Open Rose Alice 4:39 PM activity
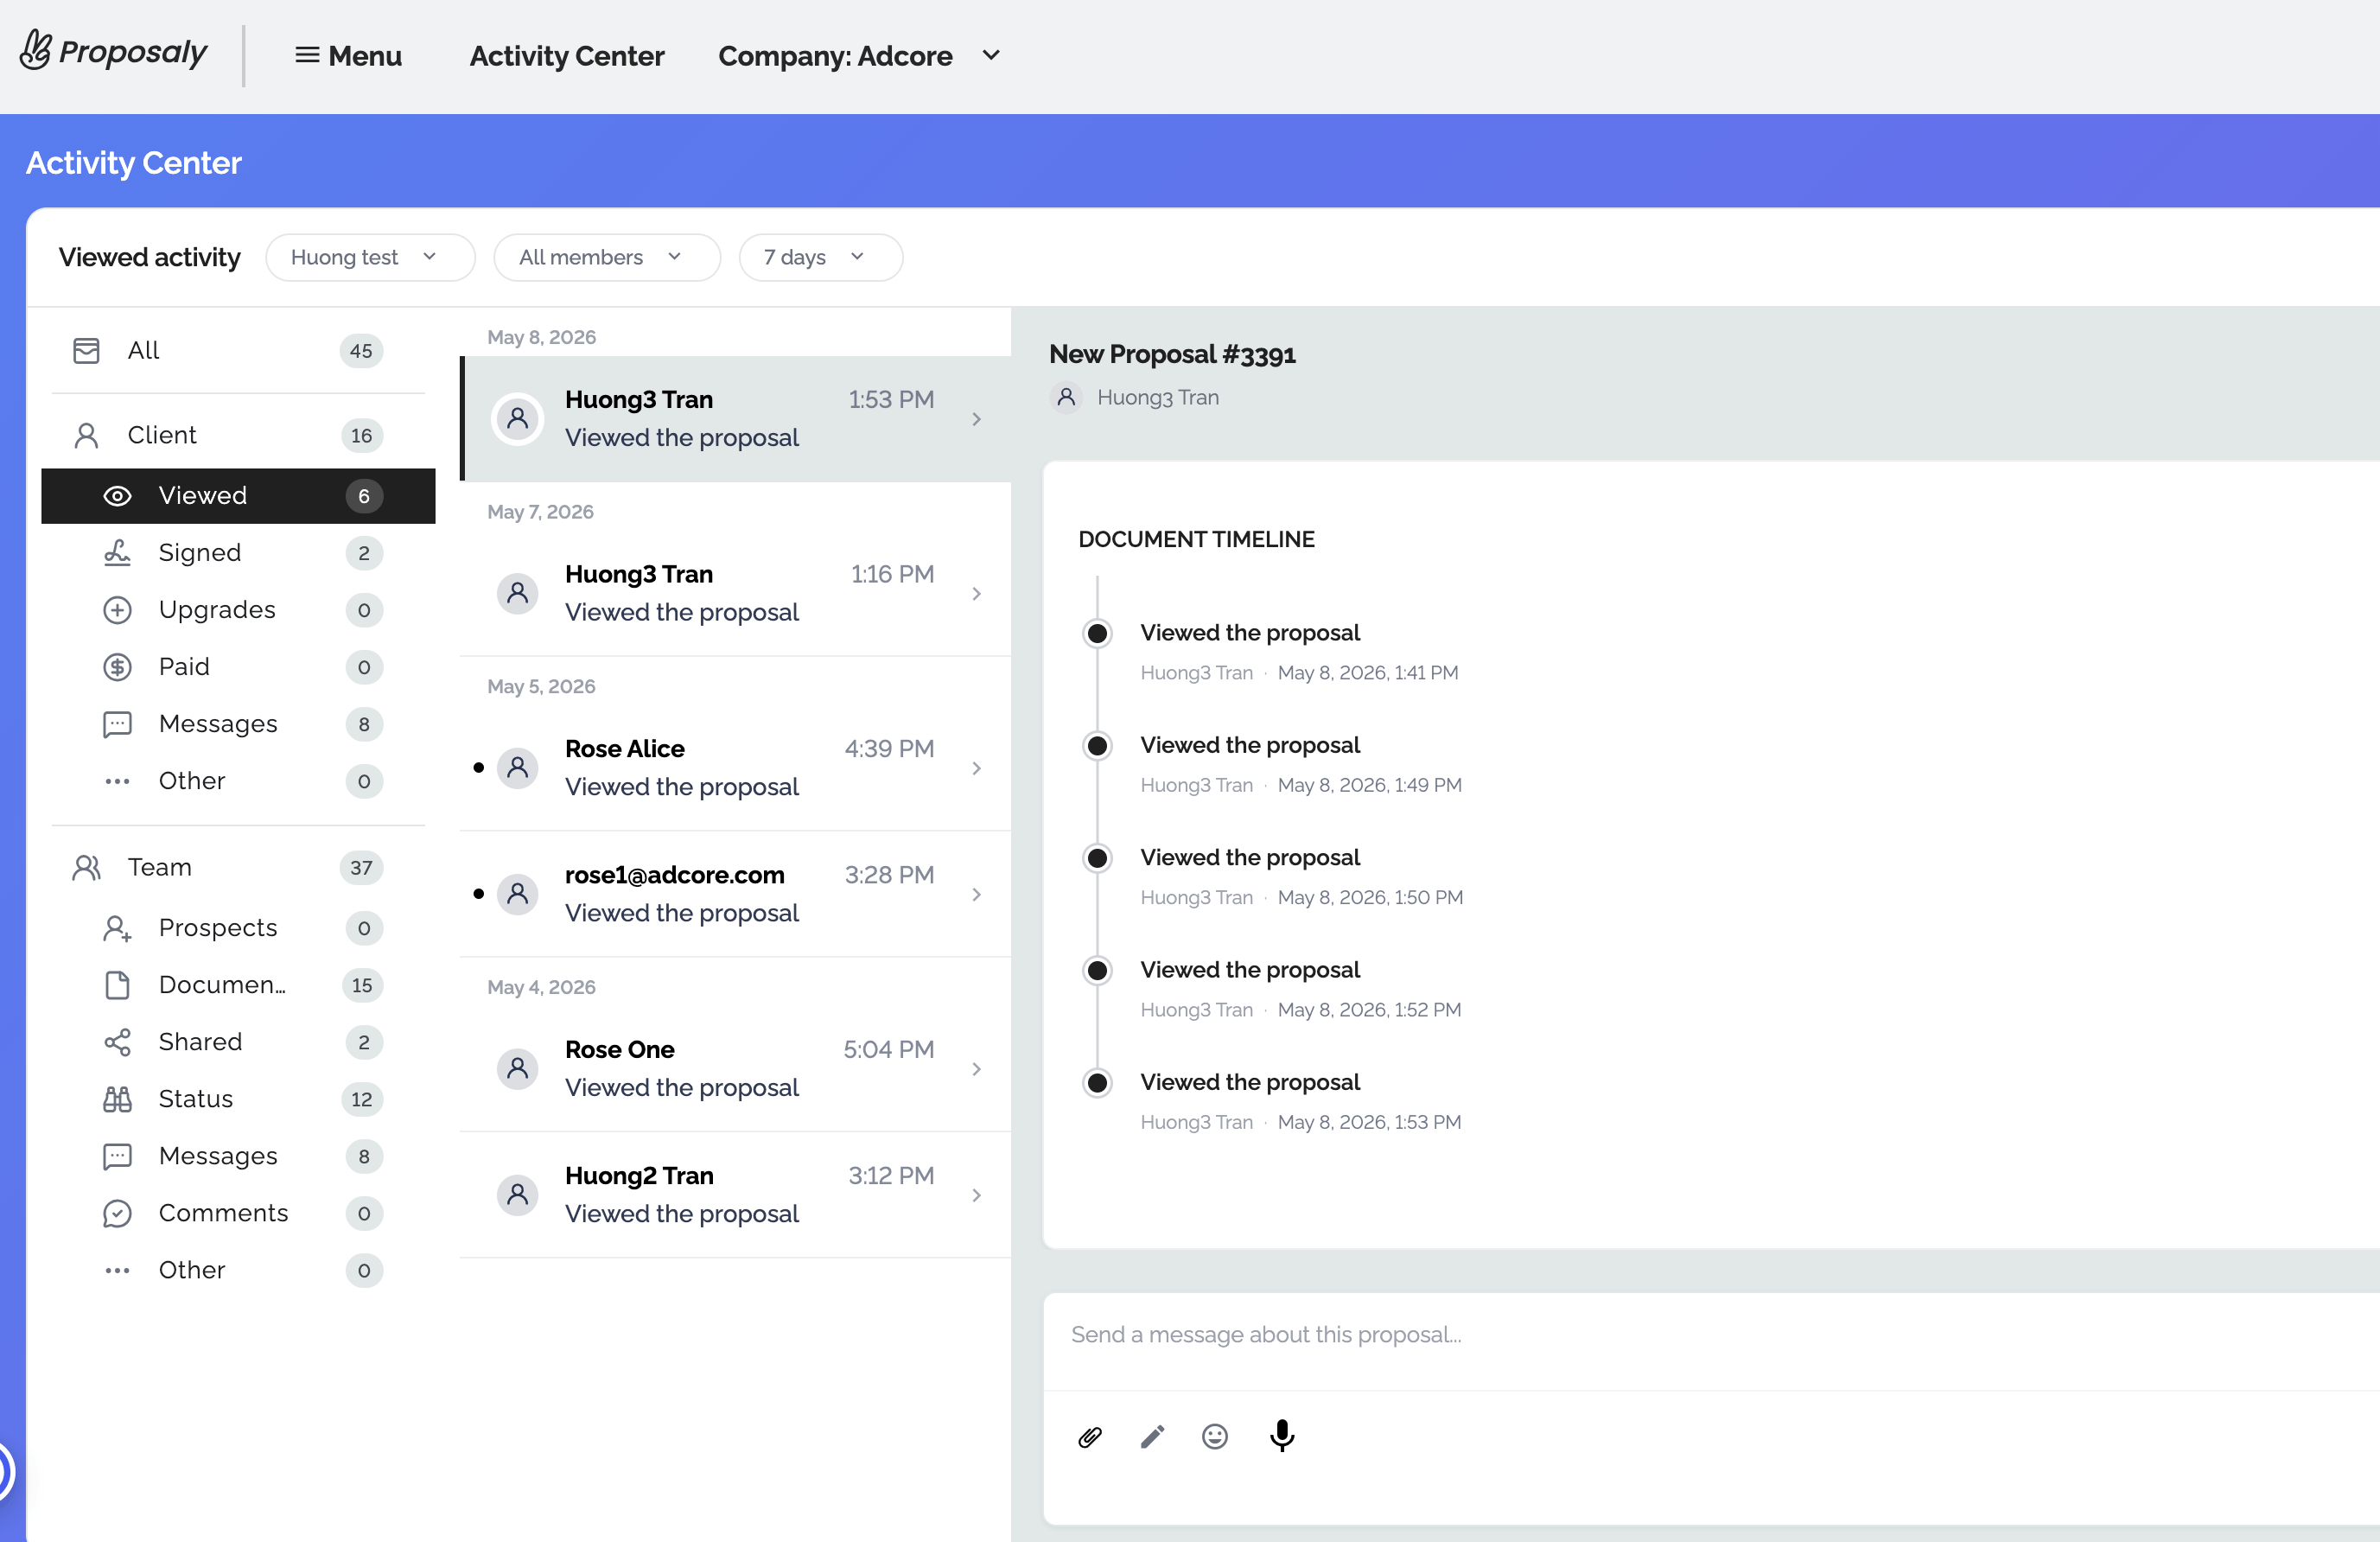Image resolution: width=2380 pixels, height=1542 pixels. point(736,768)
